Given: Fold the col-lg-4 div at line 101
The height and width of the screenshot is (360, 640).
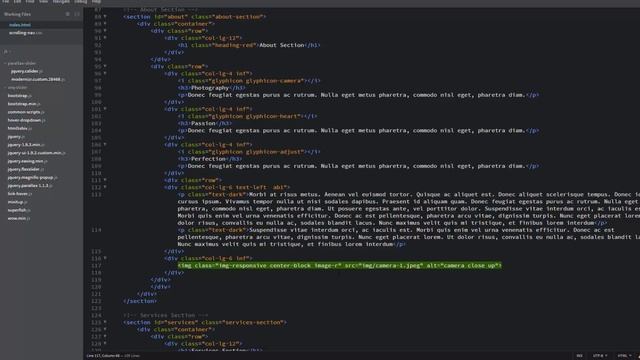Looking at the screenshot, I should pos(105,109).
